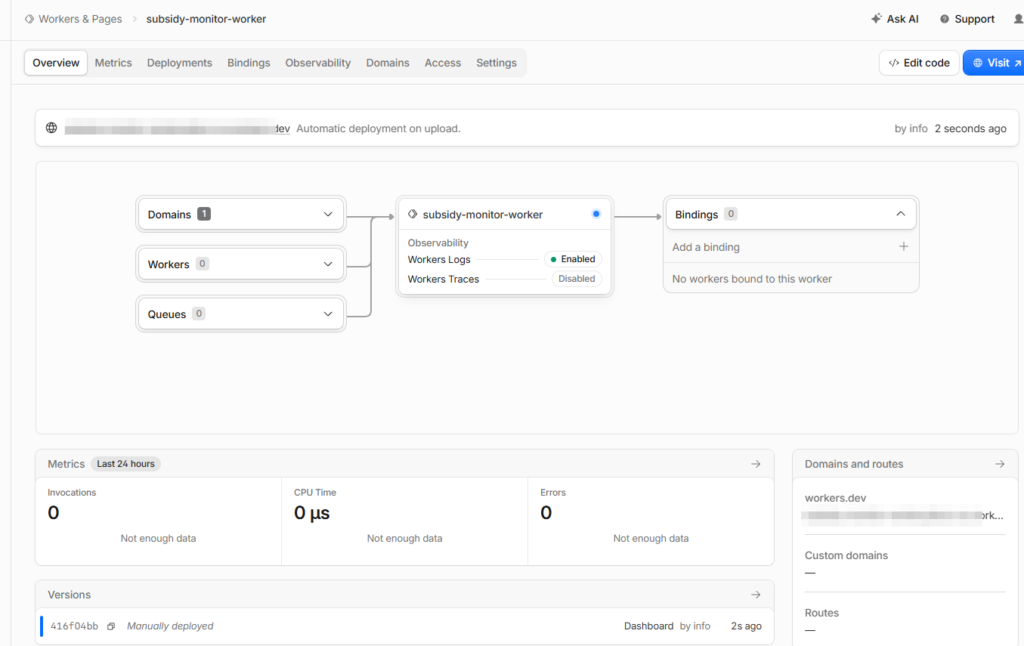Viewport: 1024px width, 646px height.
Task: Open the Deployments tab
Action: (x=180, y=63)
